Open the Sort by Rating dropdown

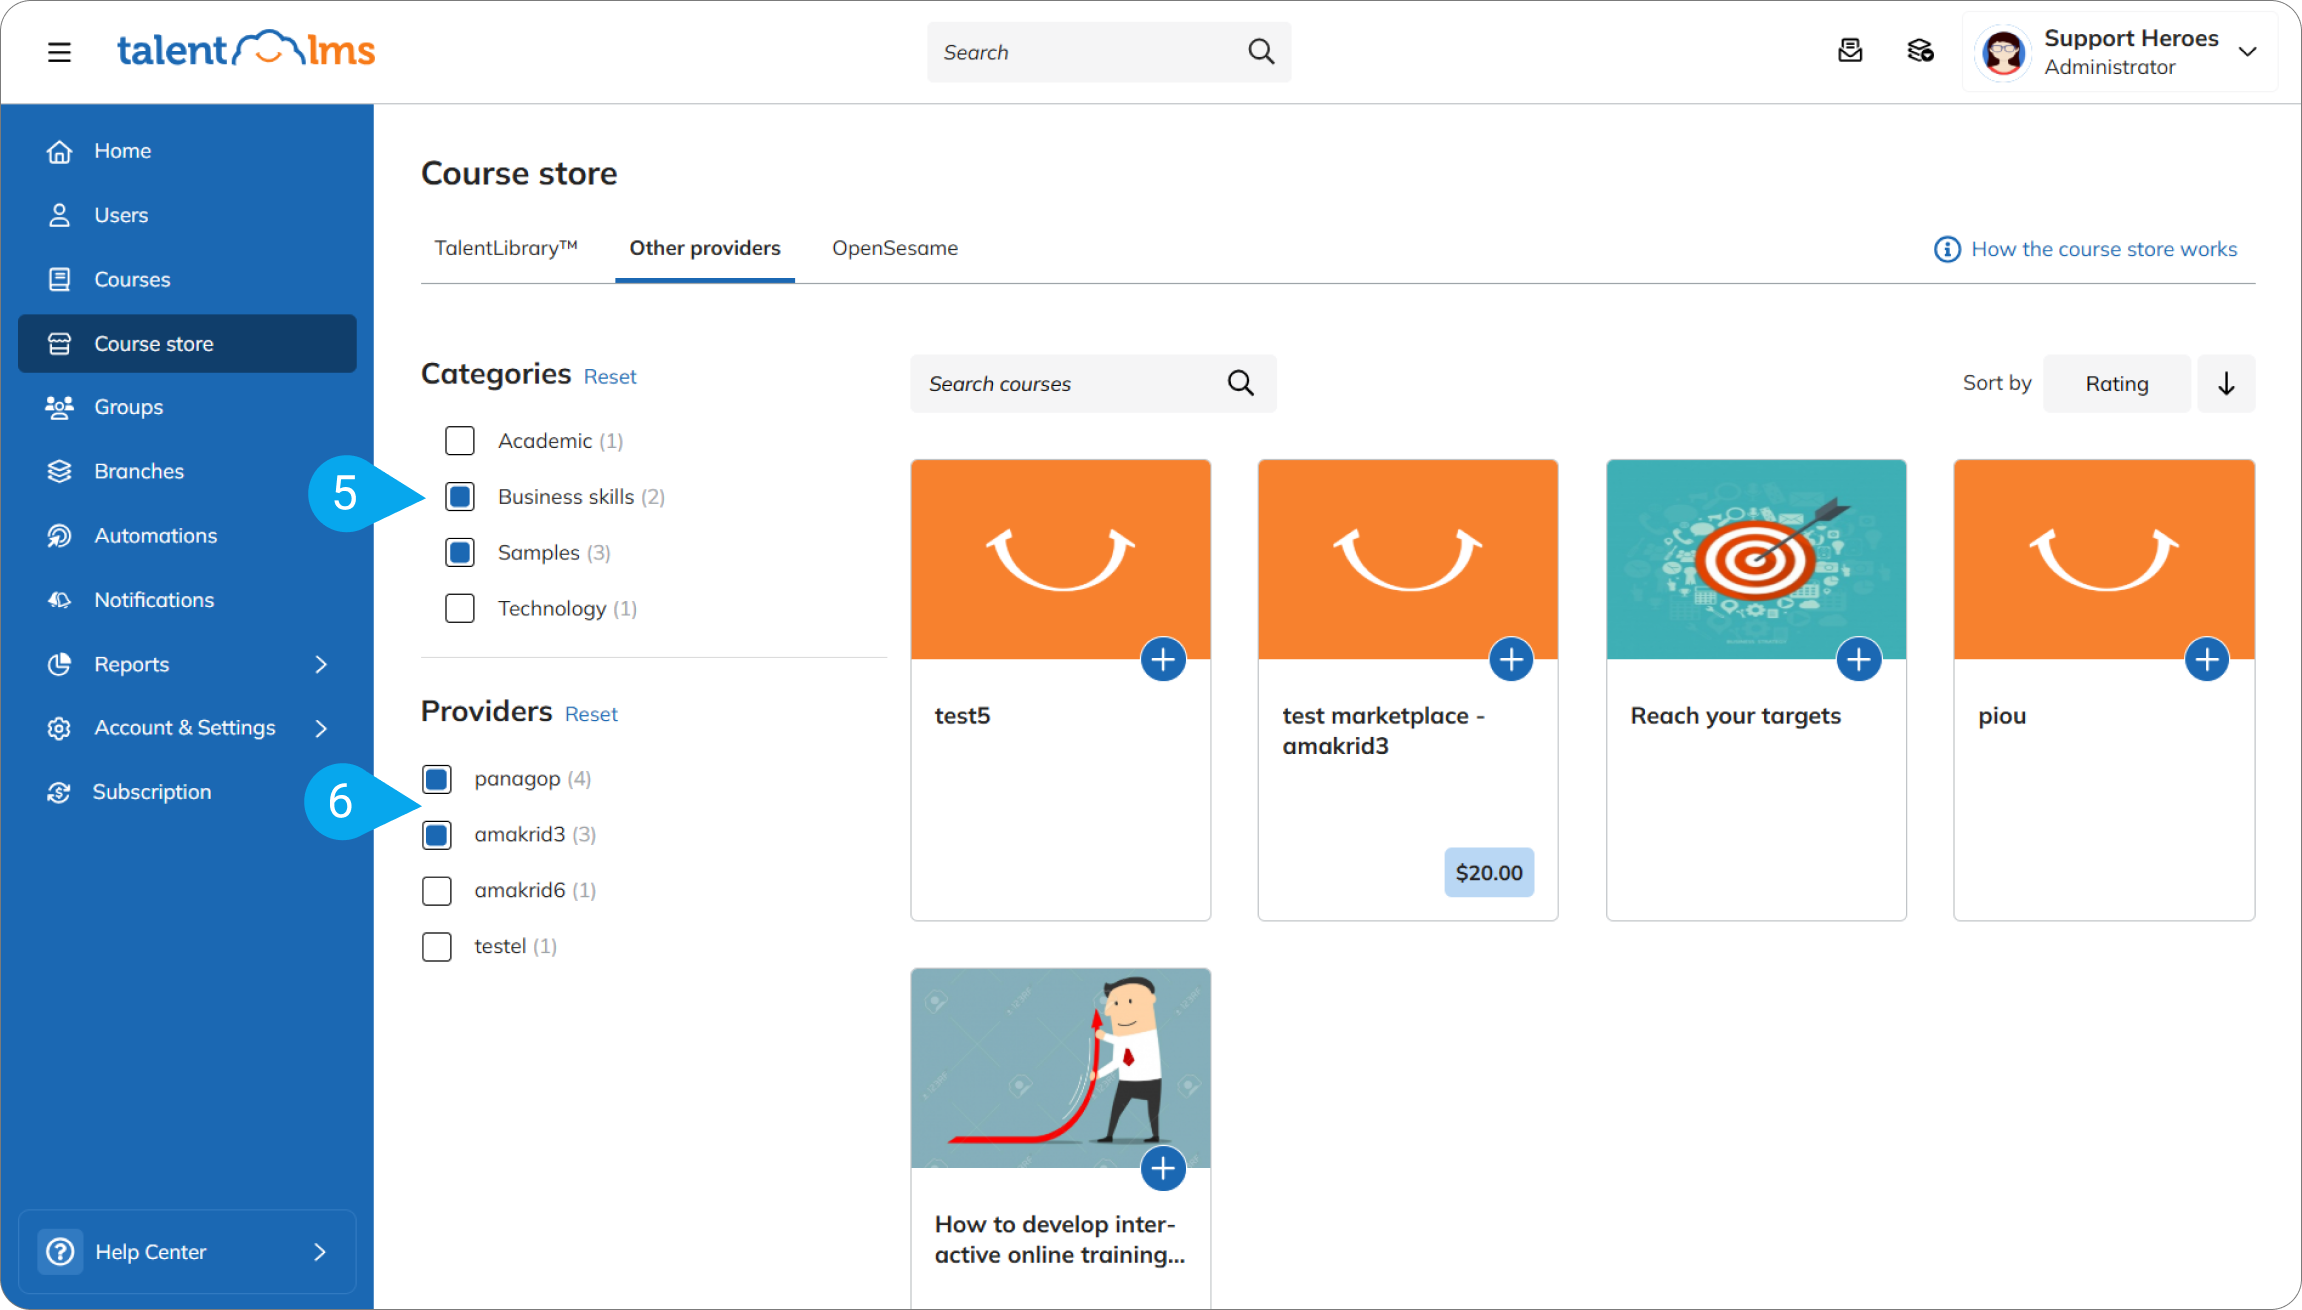2116,384
